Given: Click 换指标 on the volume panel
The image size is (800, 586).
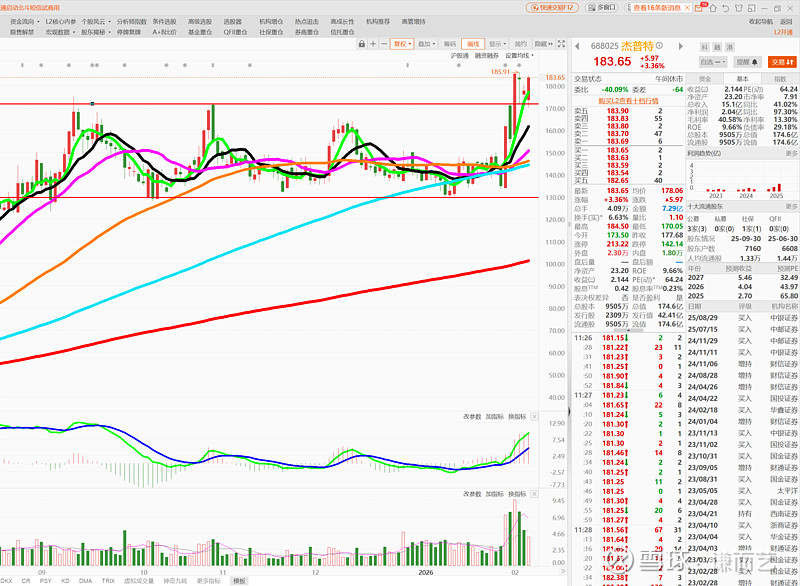Looking at the screenshot, I should click(x=517, y=494).
